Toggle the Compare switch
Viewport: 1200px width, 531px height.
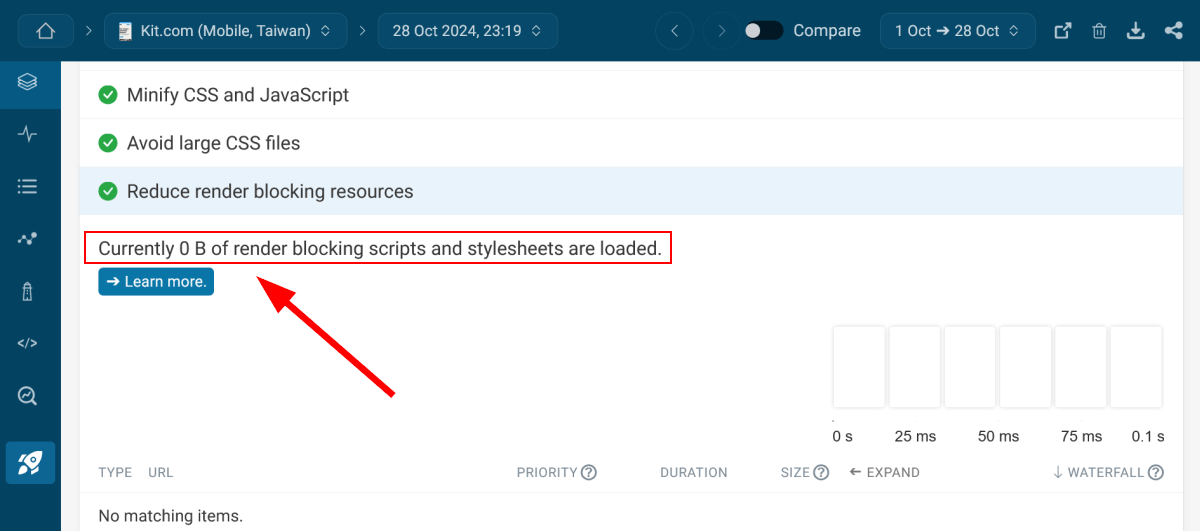pyautogui.click(x=764, y=31)
